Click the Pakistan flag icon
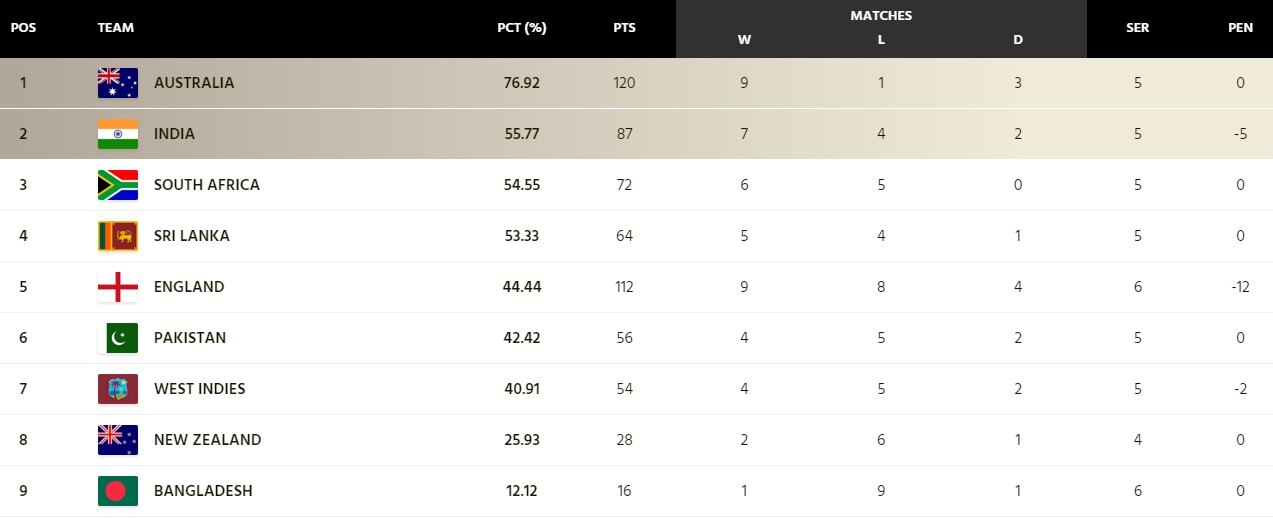1273x518 pixels. pyautogui.click(x=118, y=338)
